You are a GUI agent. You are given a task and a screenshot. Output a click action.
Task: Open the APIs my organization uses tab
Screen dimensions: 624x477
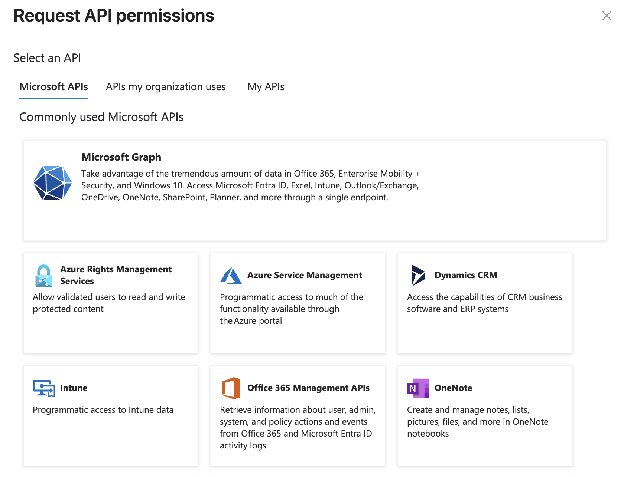[166, 87]
